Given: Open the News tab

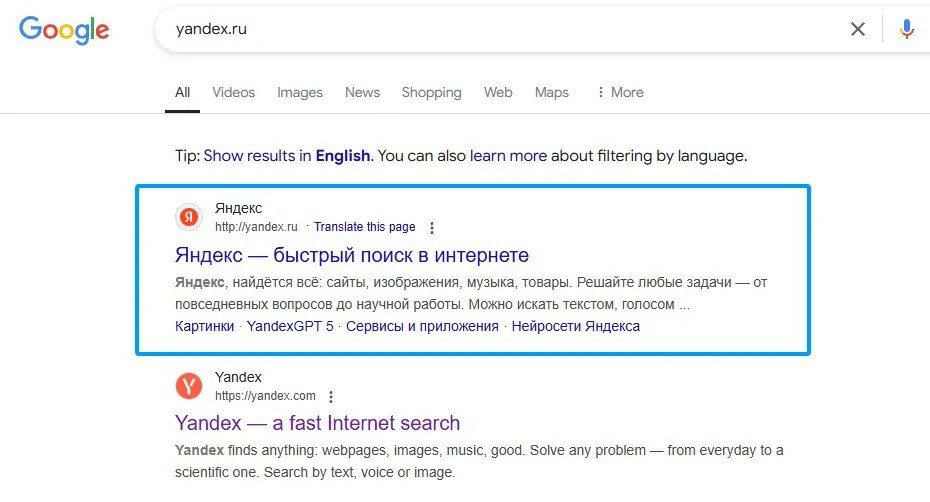Looking at the screenshot, I should point(362,93).
